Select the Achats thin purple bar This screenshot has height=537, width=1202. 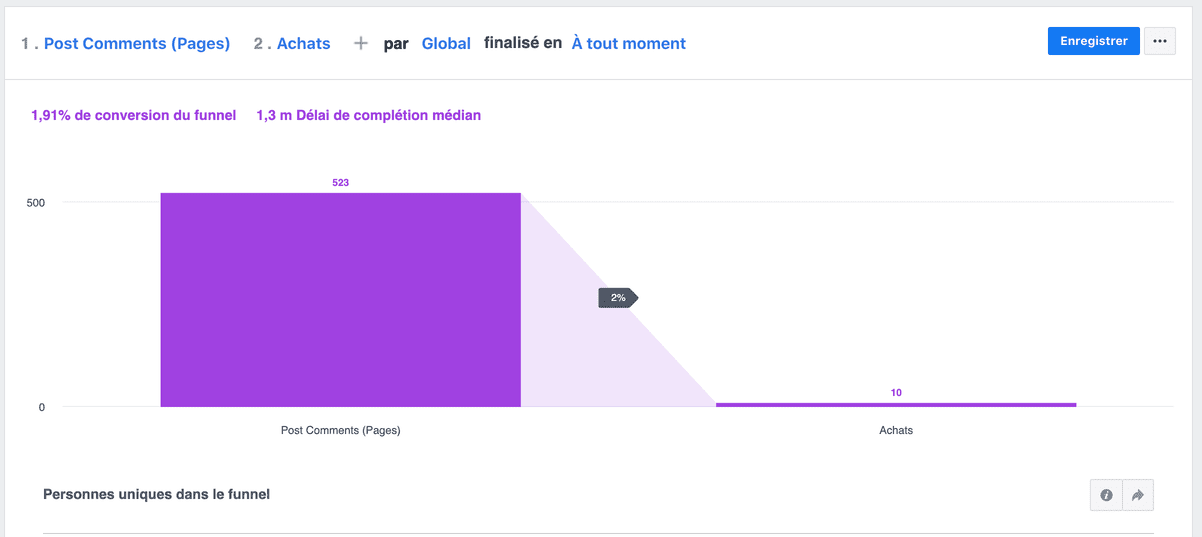pyautogui.click(x=896, y=405)
